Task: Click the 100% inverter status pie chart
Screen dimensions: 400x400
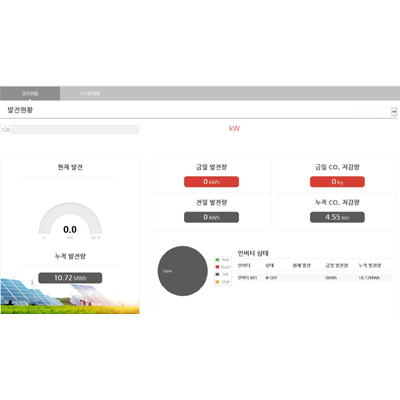Action: 183,271
